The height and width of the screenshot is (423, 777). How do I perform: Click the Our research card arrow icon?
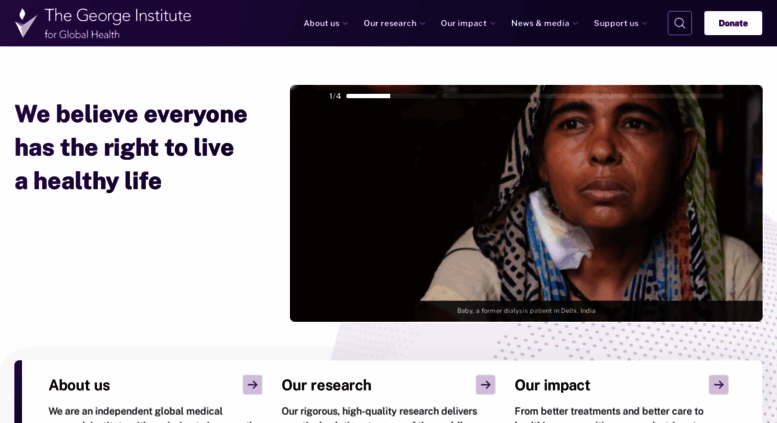click(x=486, y=385)
